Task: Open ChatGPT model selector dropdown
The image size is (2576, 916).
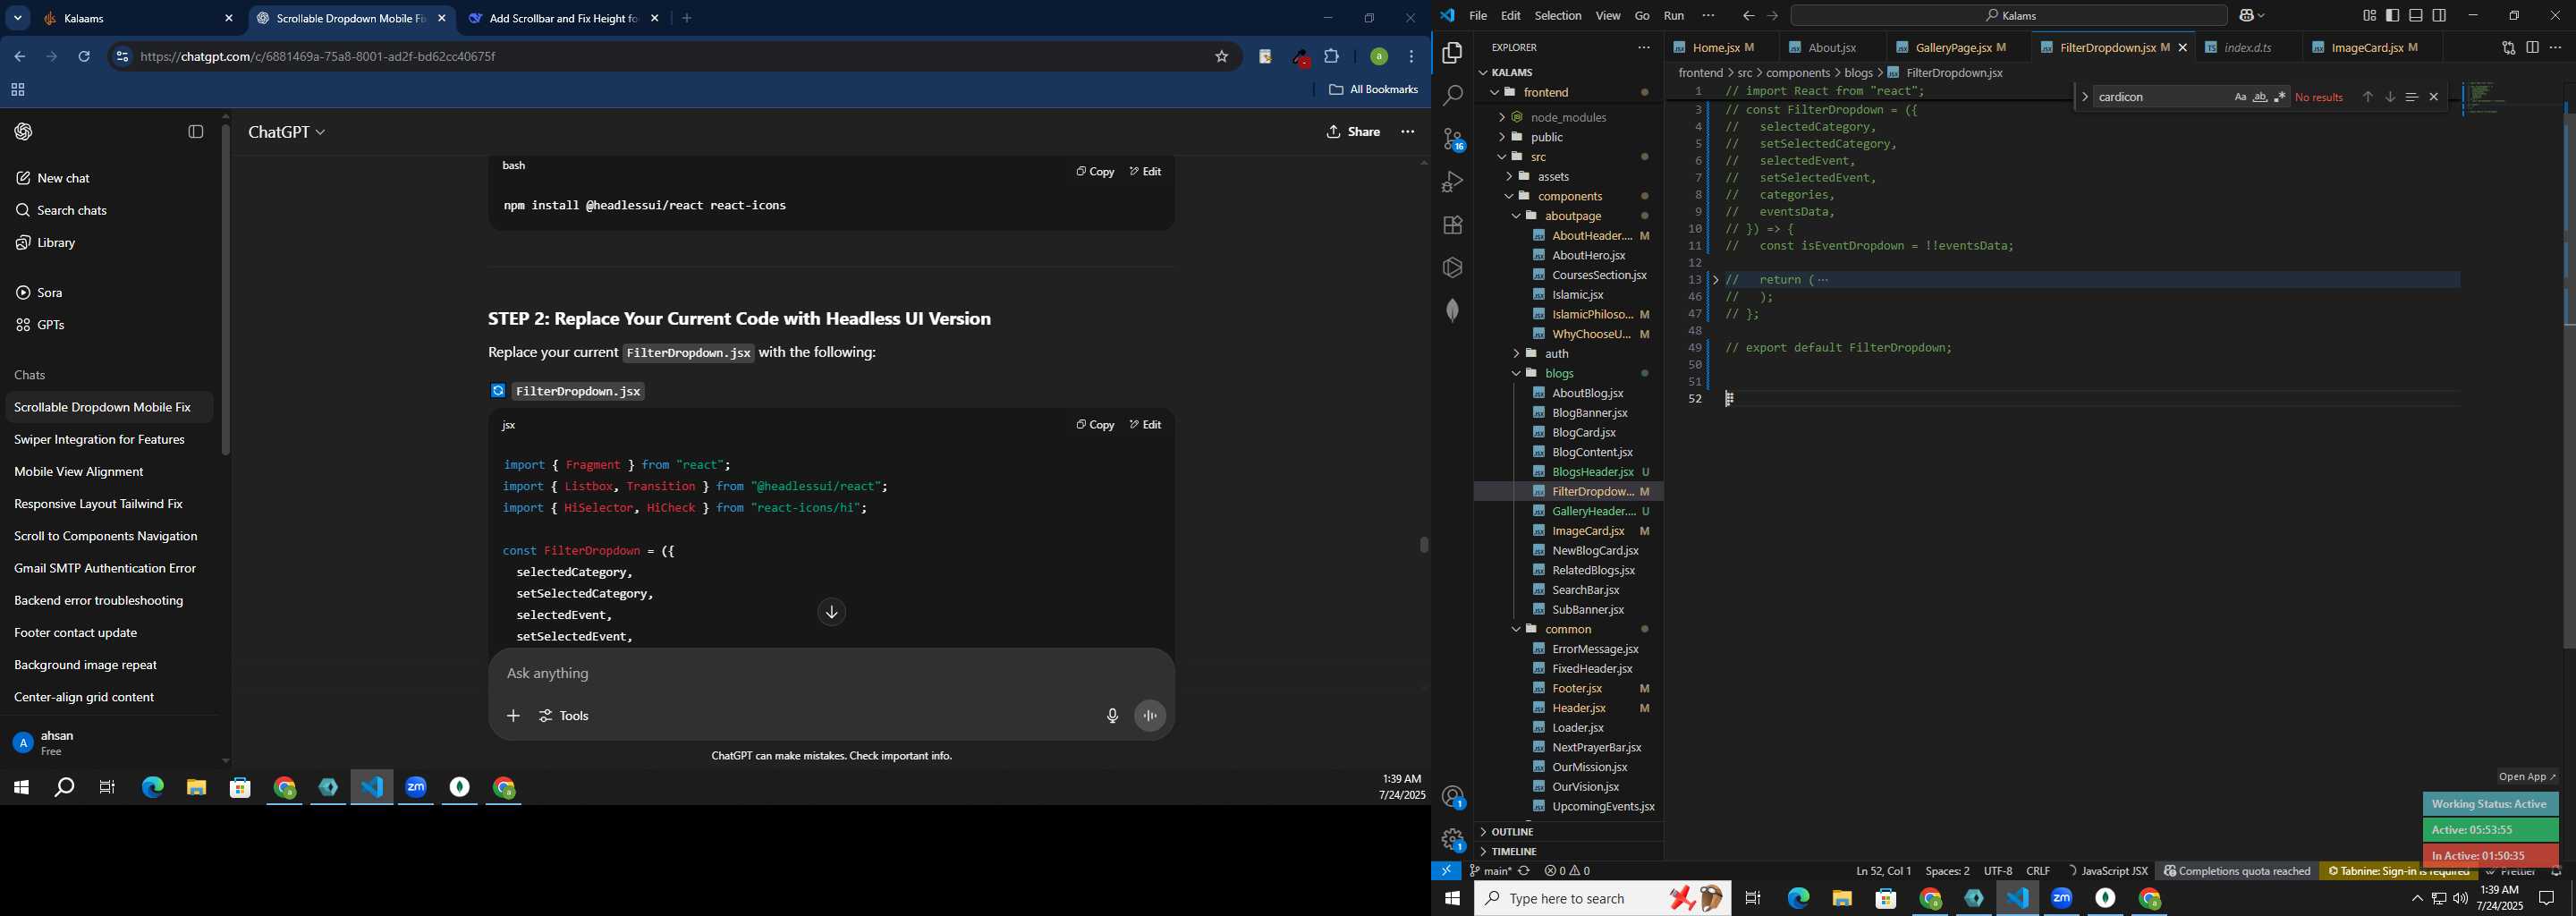Action: click(x=286, y=132)
